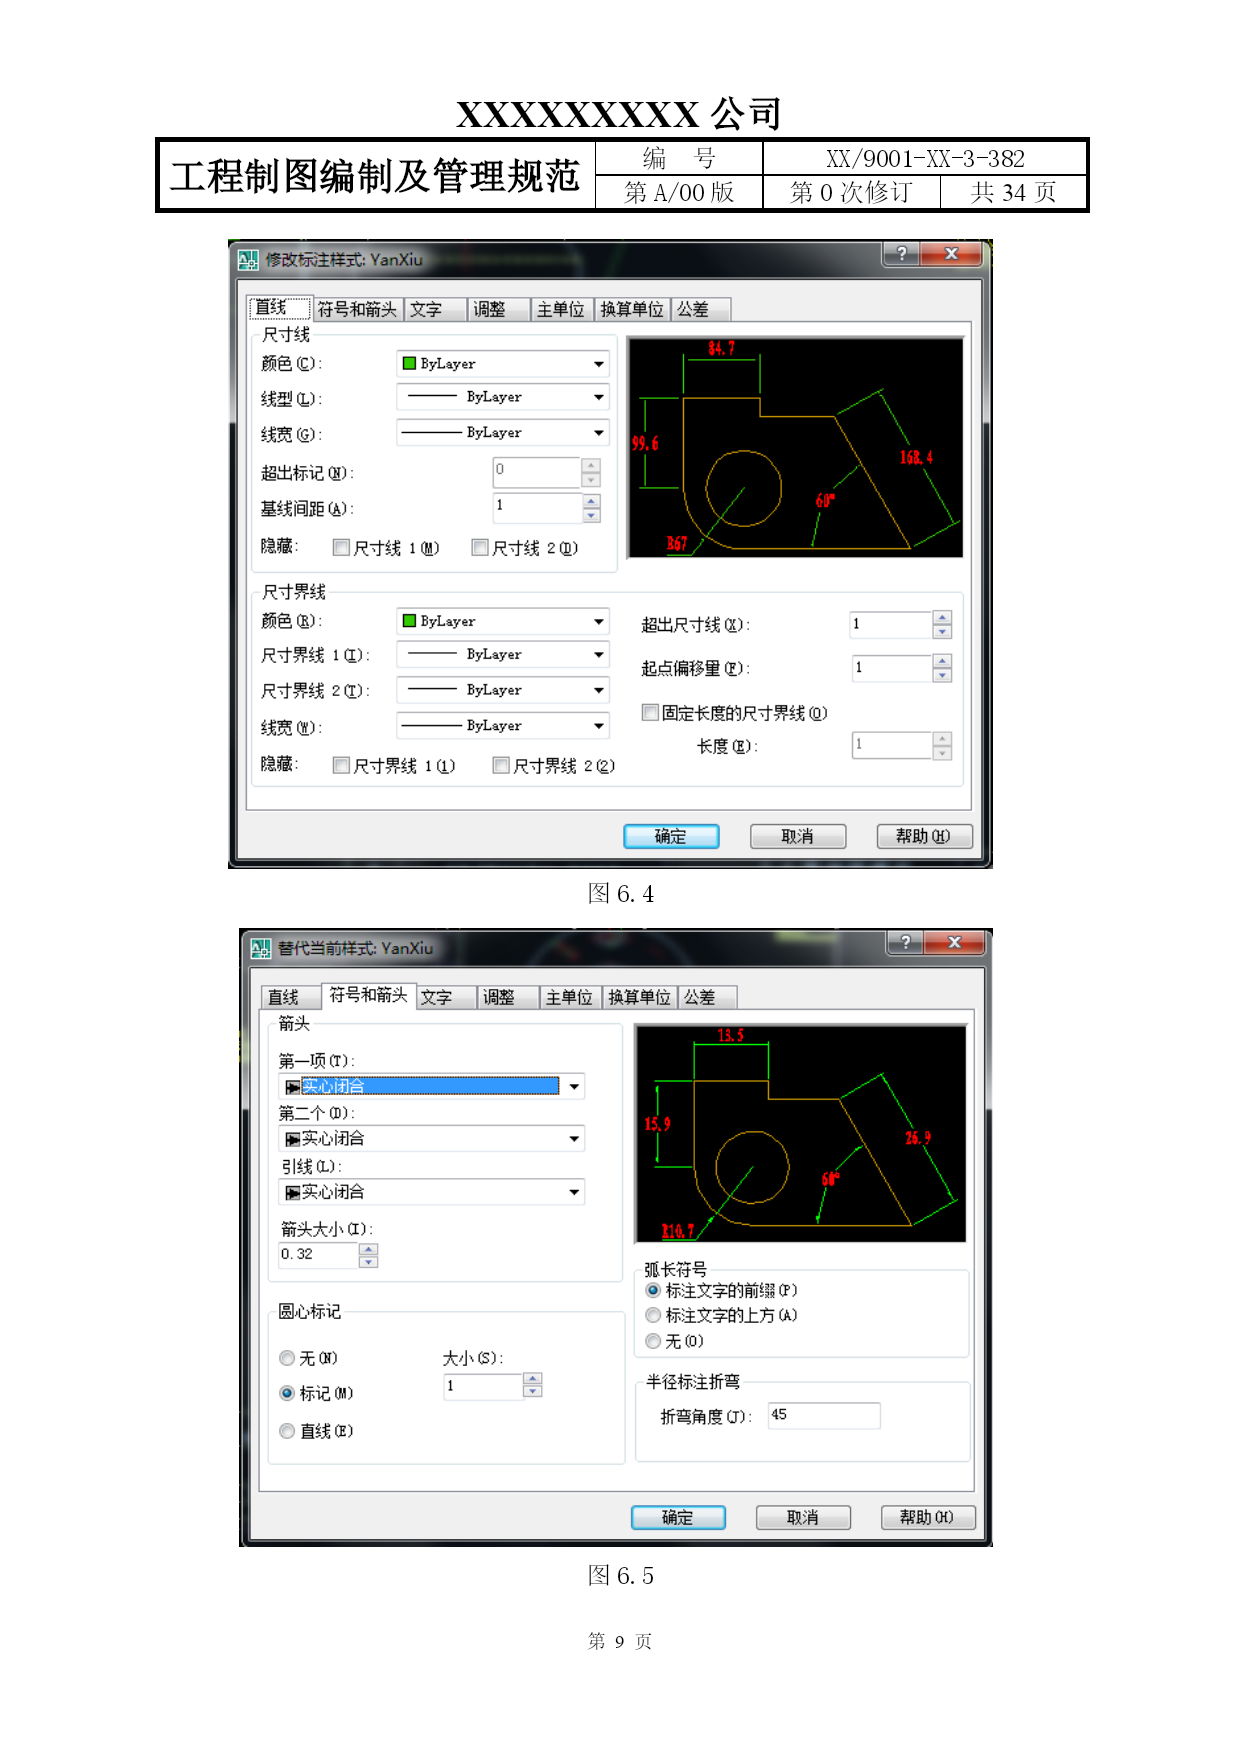Image resolution: width=1241 pixels, height=1754 pixels.
Task: Click the help question mark in the 修改标注样式 dialog
Action: 902,254
